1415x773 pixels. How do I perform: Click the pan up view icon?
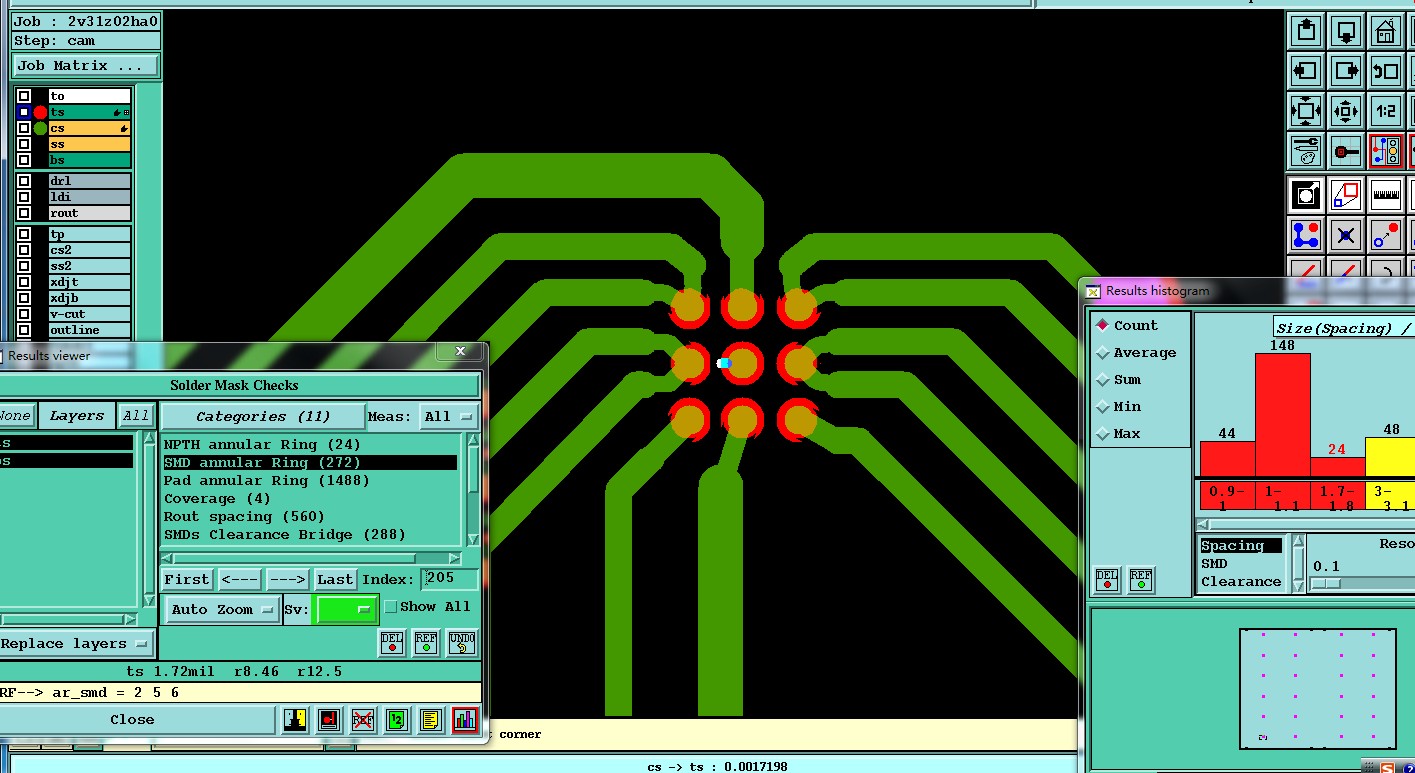click(x=1306, y=31)
